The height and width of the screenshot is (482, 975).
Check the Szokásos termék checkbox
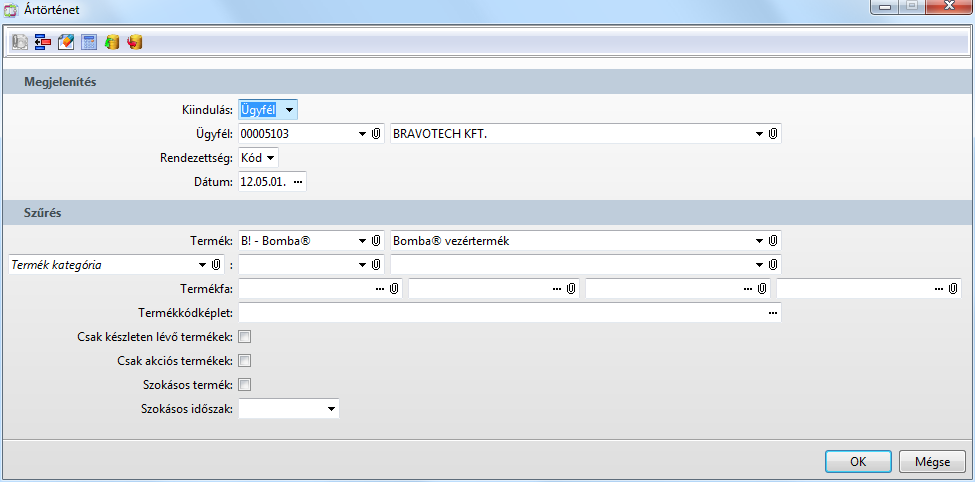click(245, 384)
